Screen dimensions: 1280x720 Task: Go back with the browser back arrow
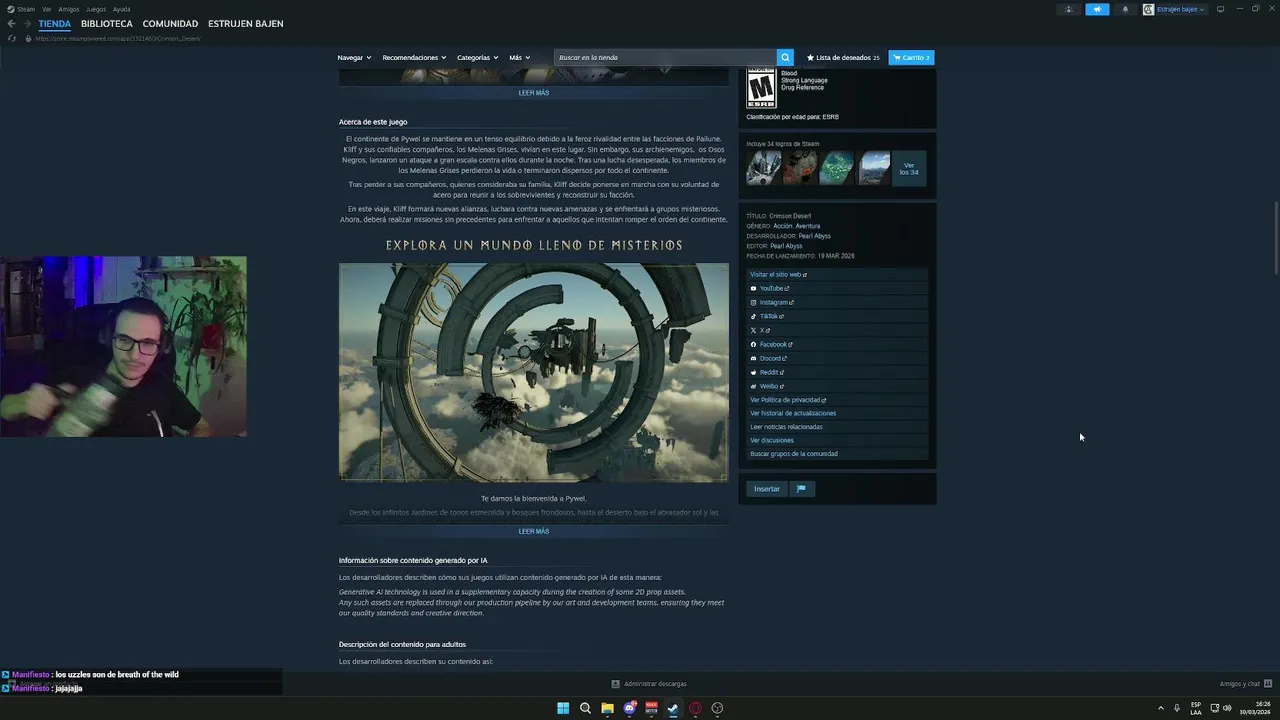[12, 24]
